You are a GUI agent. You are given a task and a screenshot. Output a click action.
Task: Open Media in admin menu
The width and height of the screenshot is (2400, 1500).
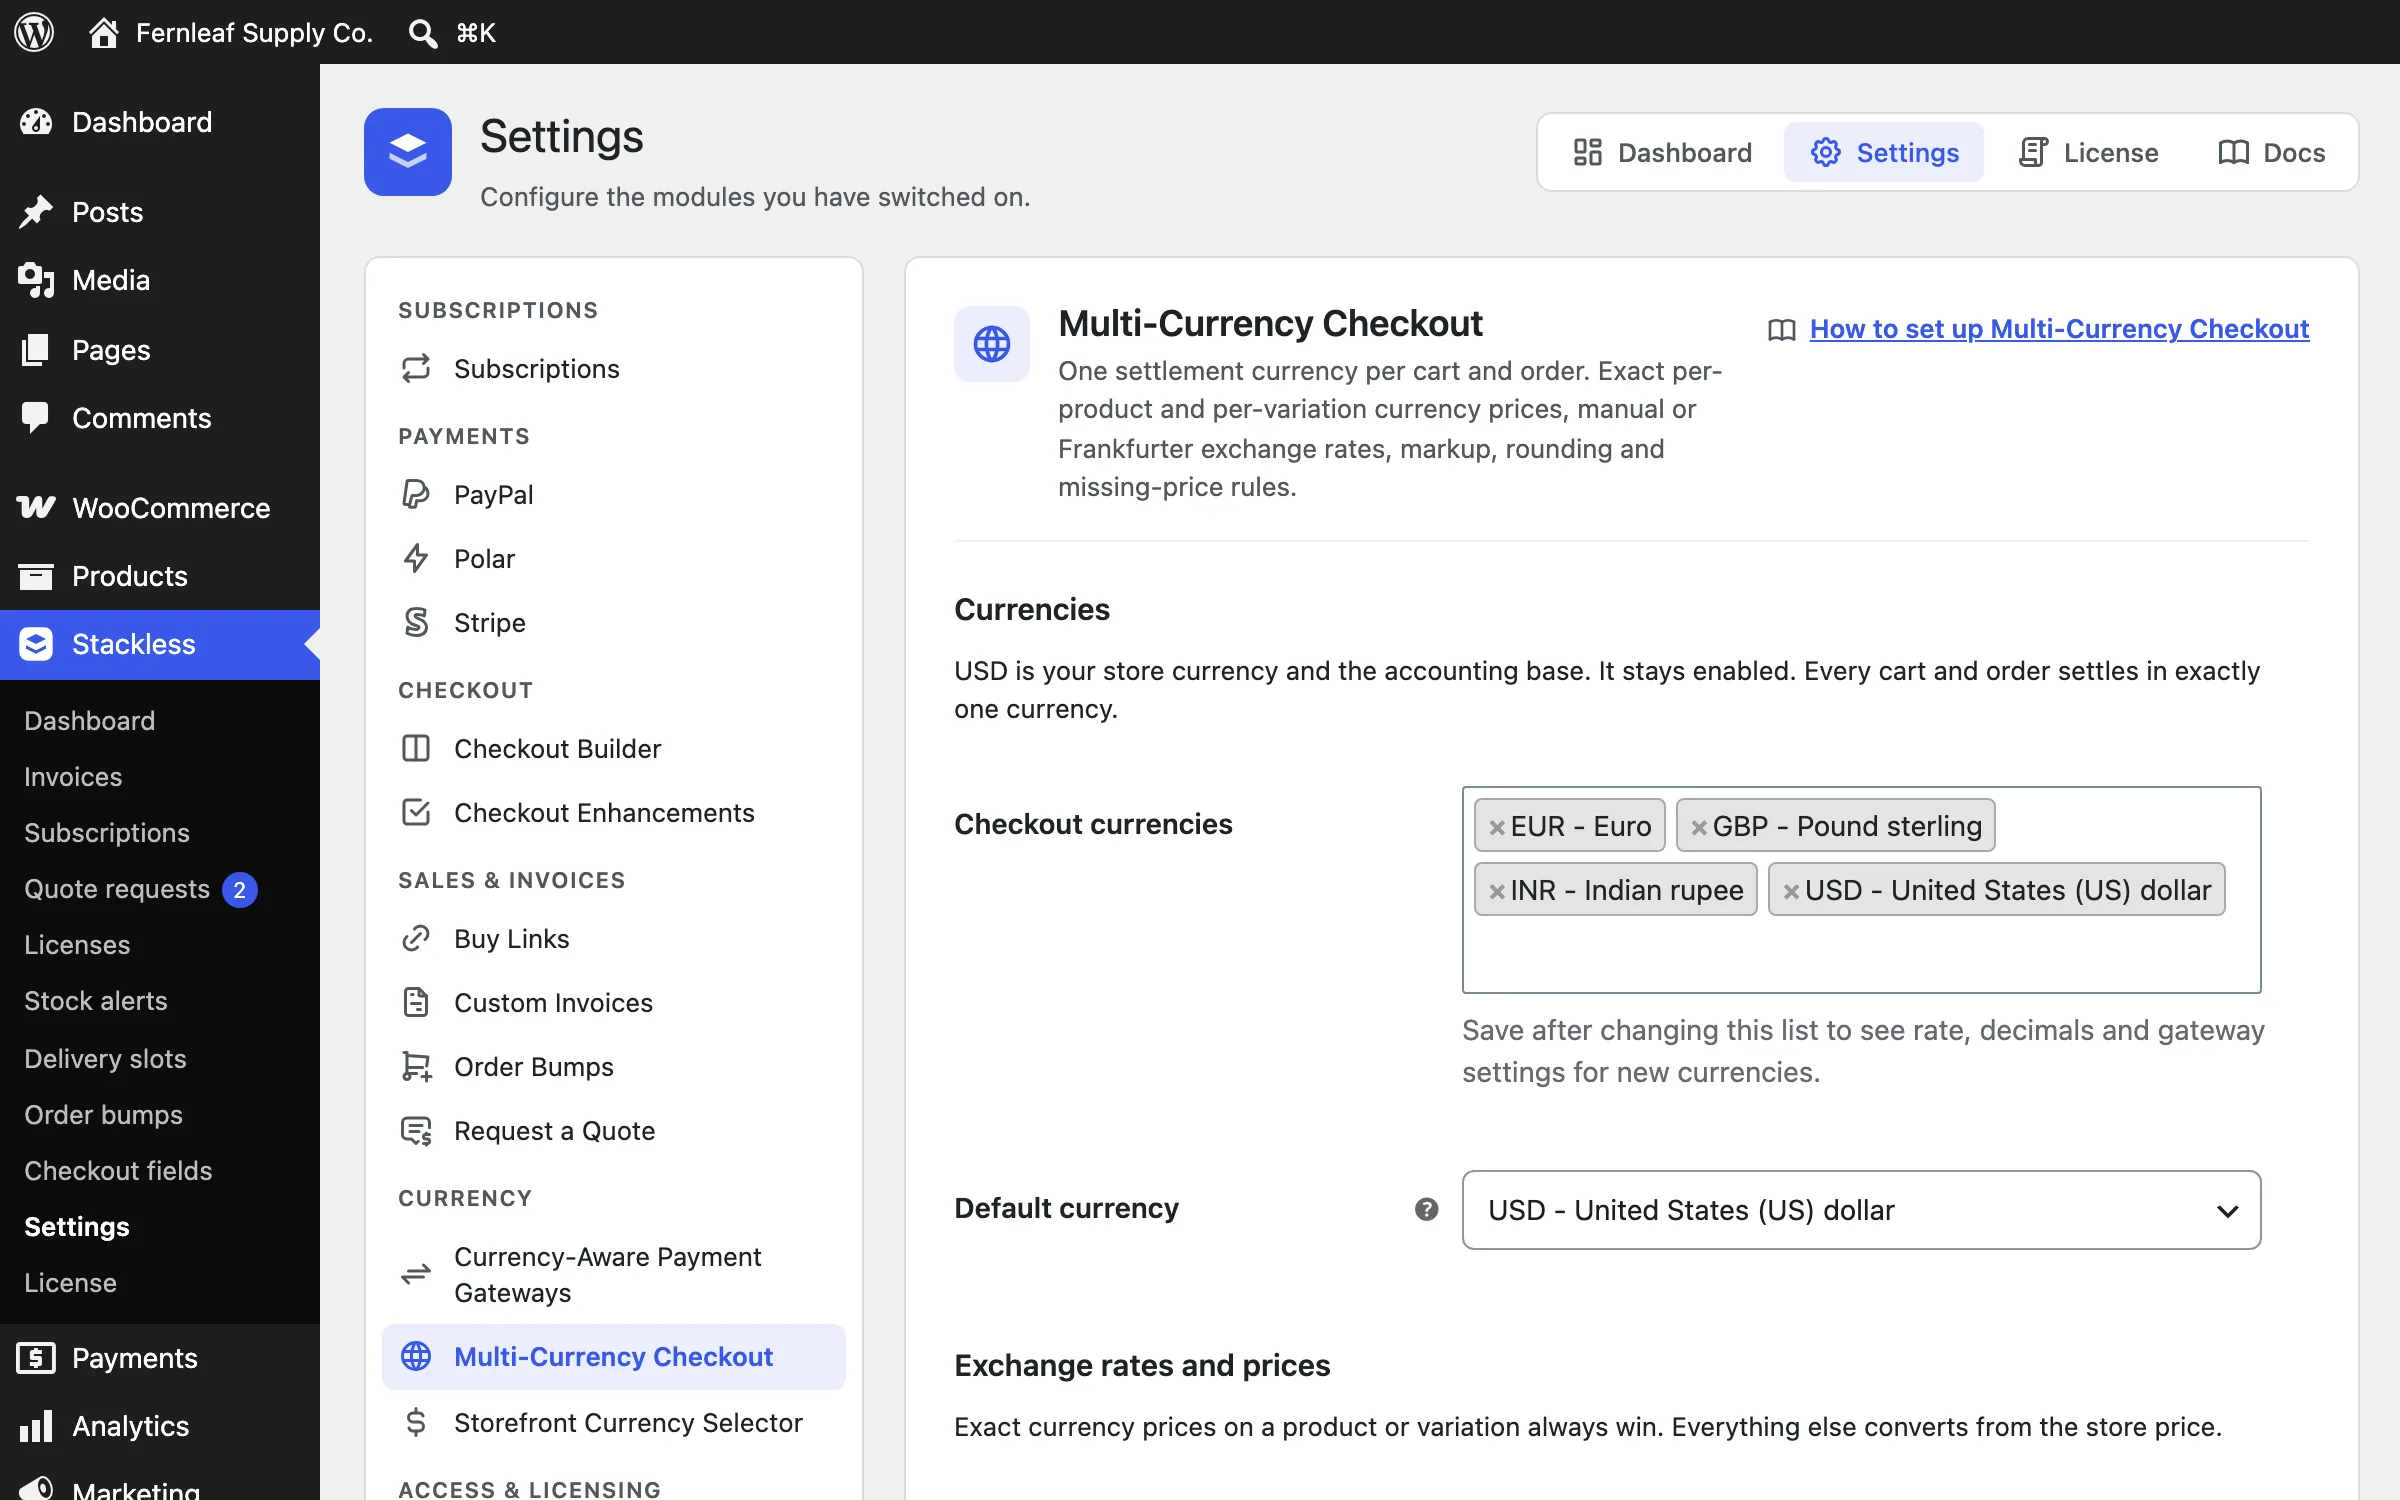(x=160, y=280)
